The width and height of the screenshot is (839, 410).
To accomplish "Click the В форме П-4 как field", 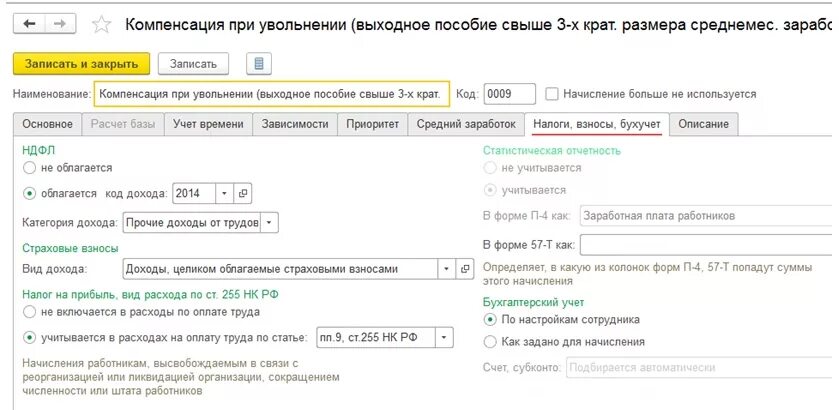I will click(x=706, y=216).
